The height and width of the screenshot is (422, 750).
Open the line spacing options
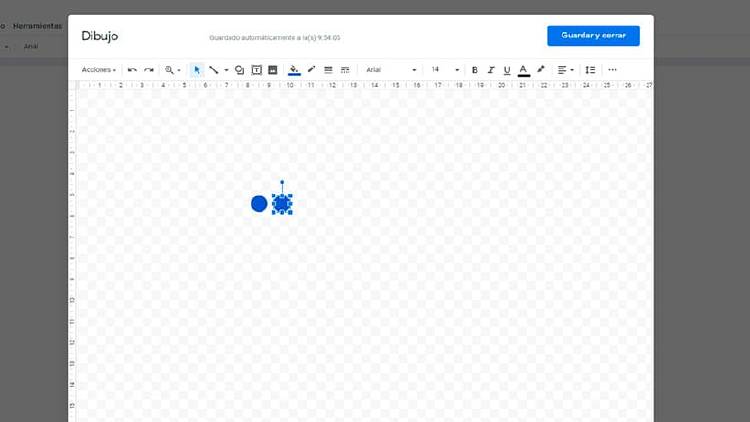590,70
